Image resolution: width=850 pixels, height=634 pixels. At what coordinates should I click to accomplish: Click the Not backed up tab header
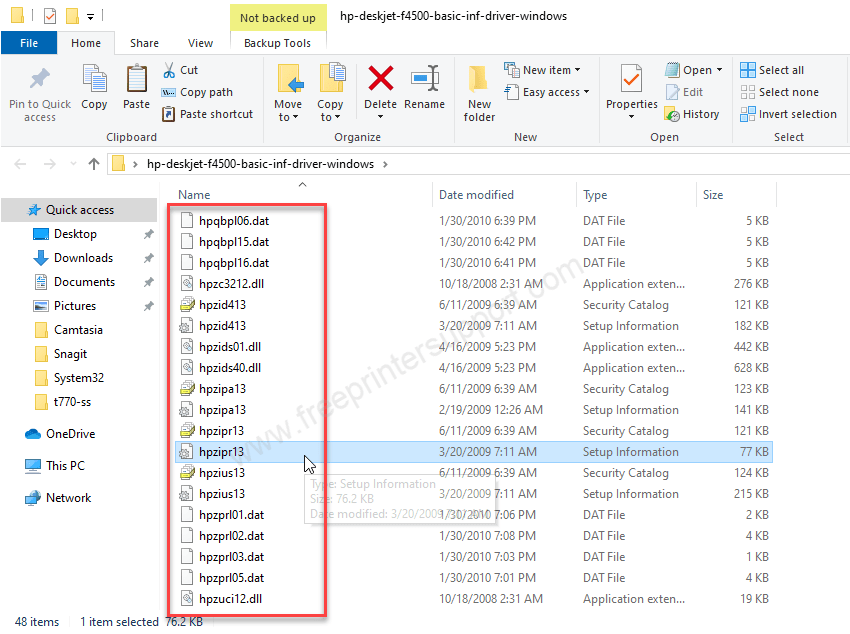[278, 18]
